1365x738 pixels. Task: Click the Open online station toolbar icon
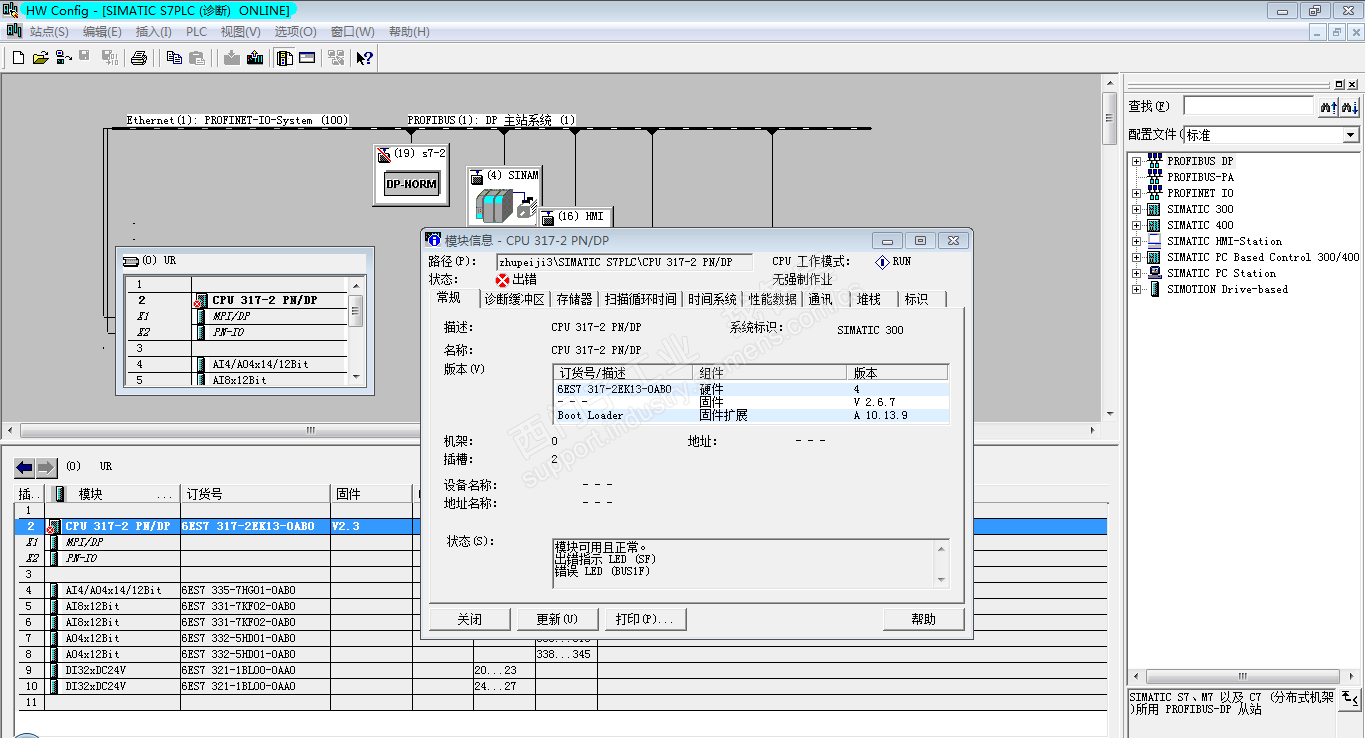click(63, 58)
